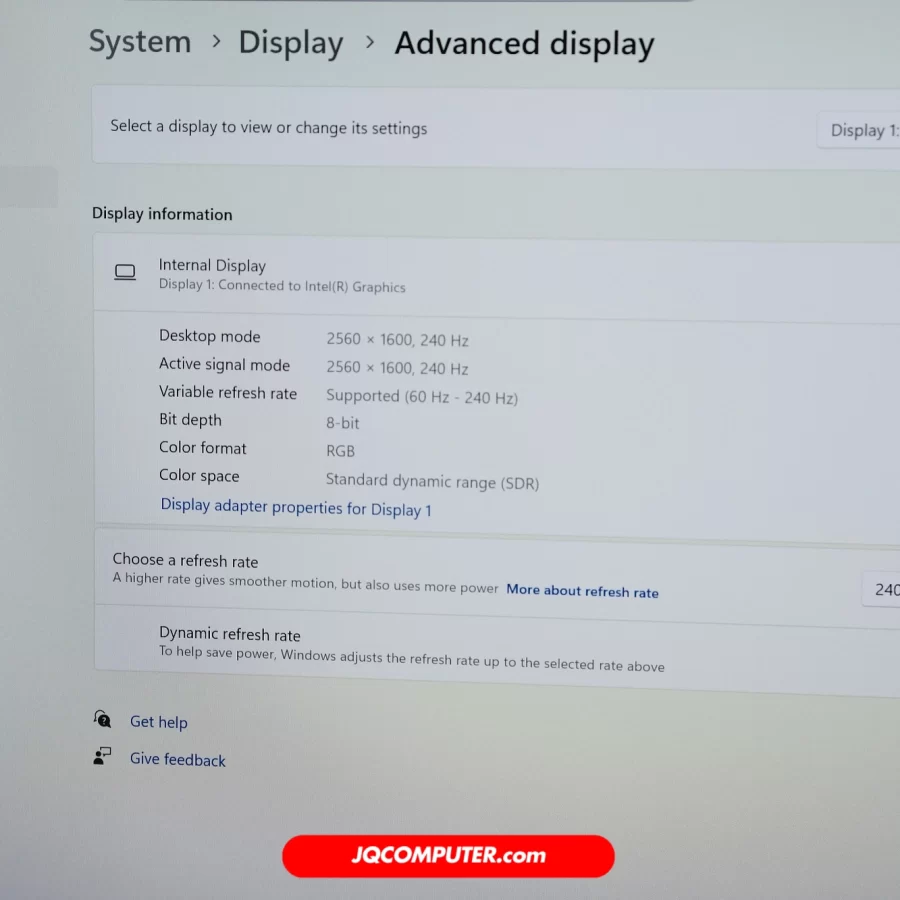
Task: Click the Advanced display page heading
Action: (x=524, y=44)
